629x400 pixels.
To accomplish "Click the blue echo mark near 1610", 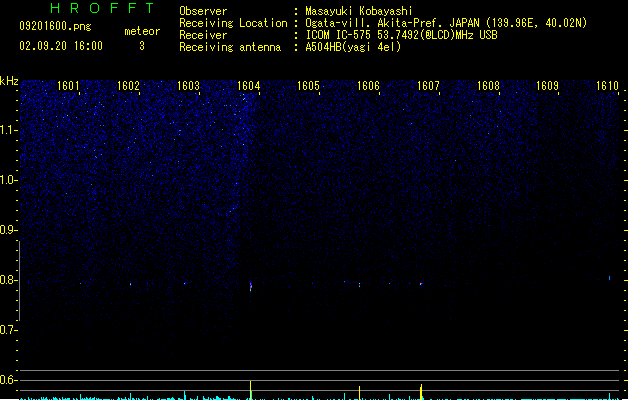I will (609, 278).
